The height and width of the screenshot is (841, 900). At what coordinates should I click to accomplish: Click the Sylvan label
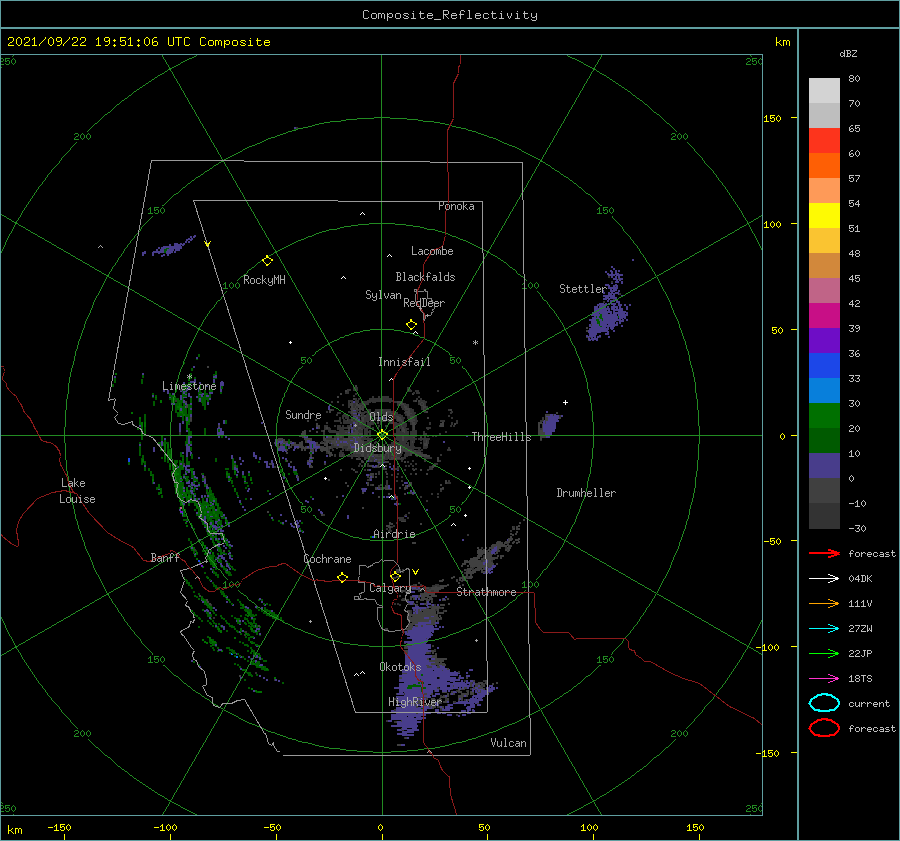coord(383,294)
